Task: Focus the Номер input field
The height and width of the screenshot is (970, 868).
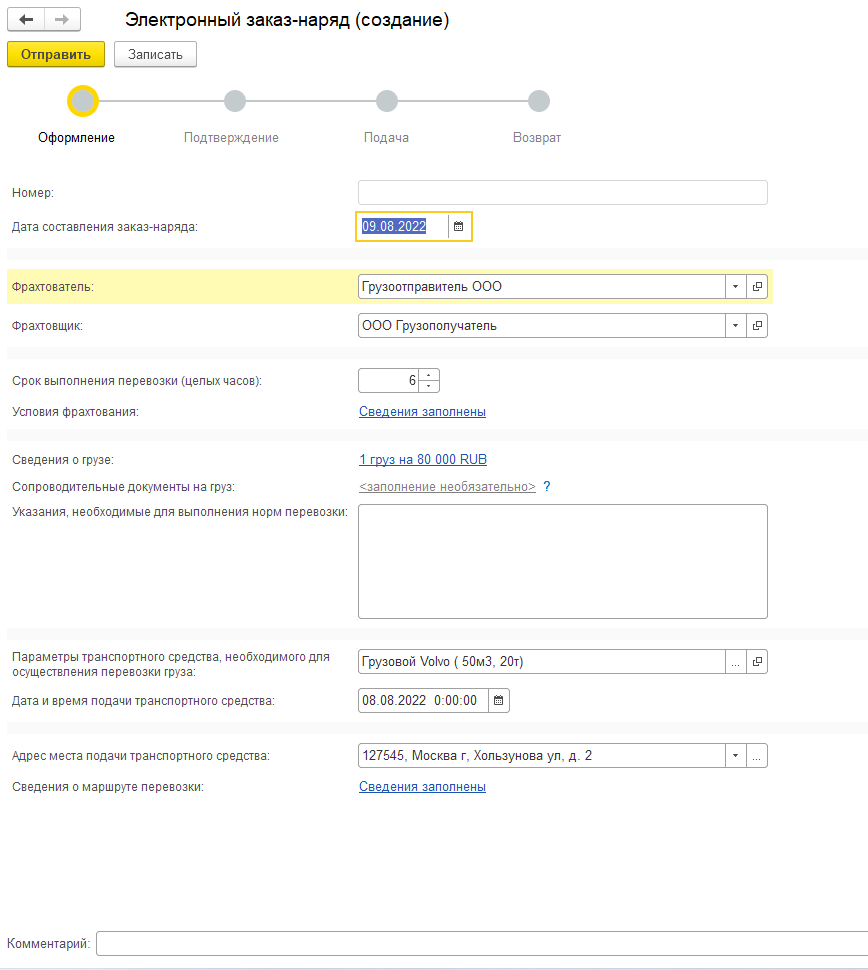Action: [x=563, y=192]
